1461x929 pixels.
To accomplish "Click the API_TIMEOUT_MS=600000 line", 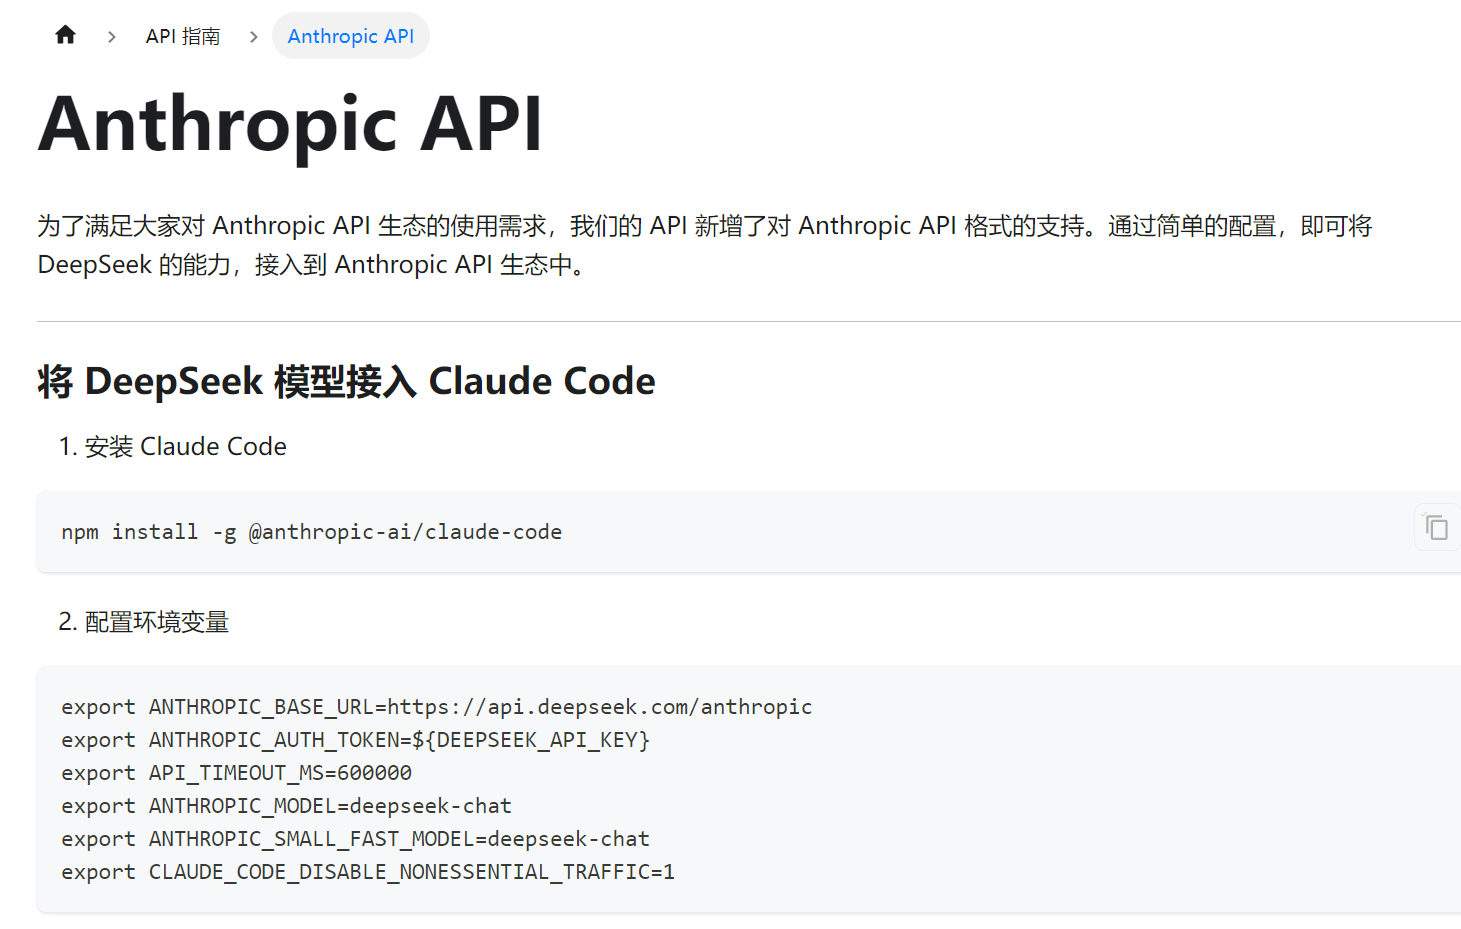I will (237, 773).
